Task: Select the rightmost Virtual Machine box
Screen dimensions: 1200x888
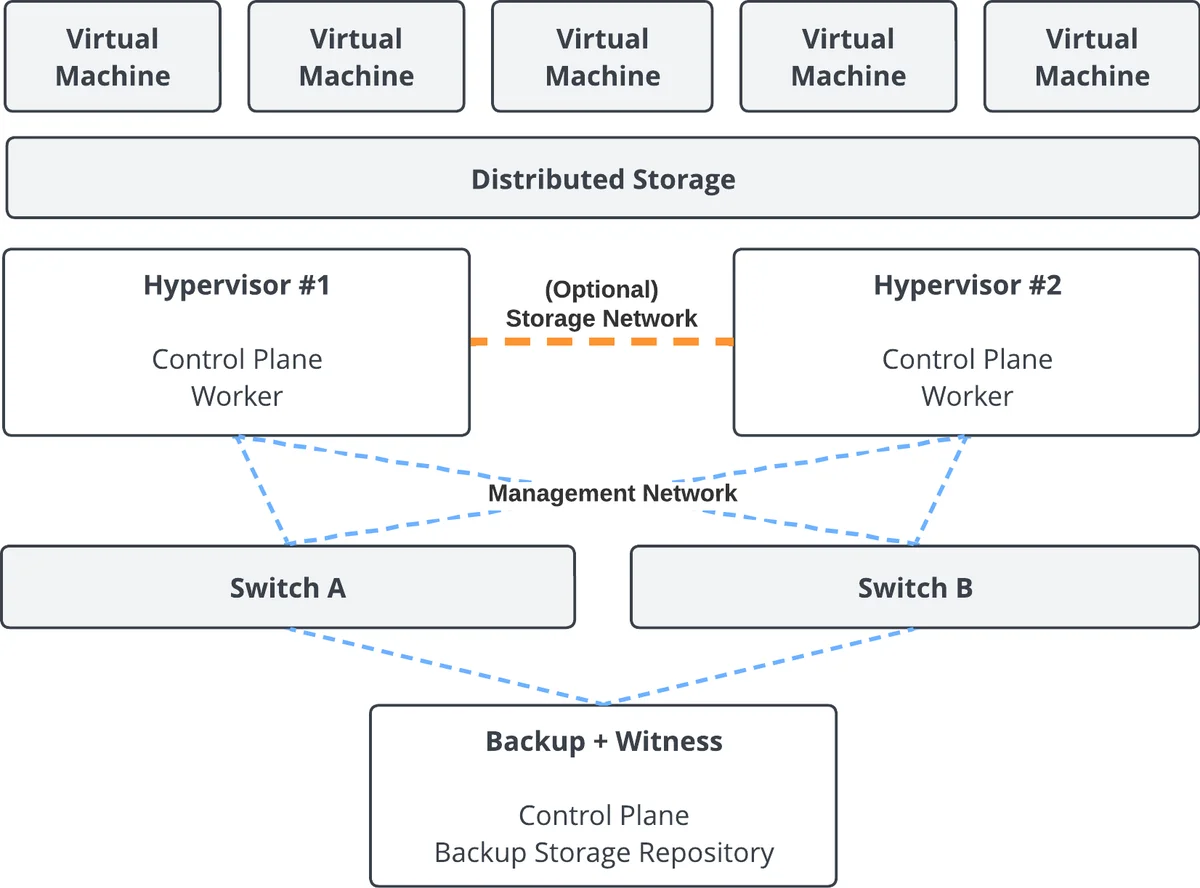Action: (1092, 56)
